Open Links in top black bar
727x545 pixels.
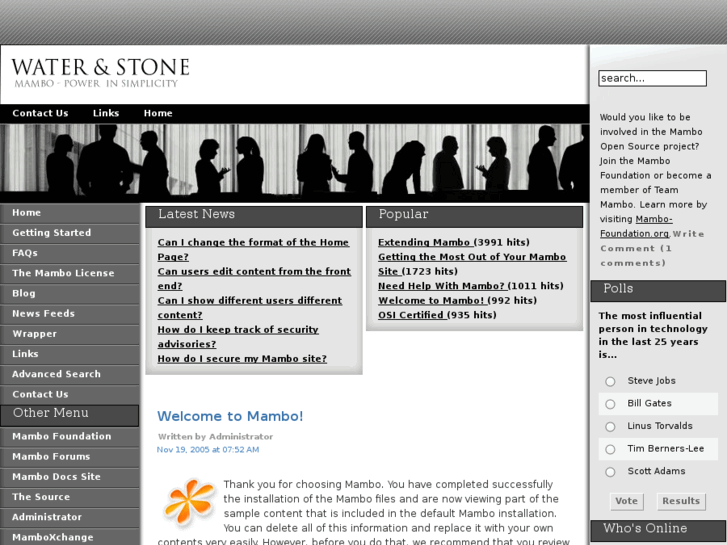click(x=106, y=113)
